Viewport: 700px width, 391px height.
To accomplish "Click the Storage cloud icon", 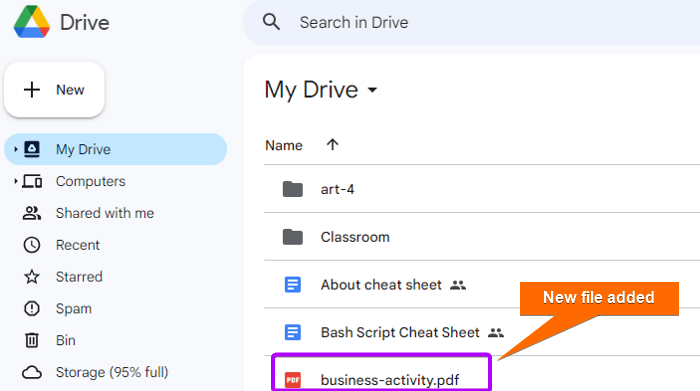I will [32, 372].
